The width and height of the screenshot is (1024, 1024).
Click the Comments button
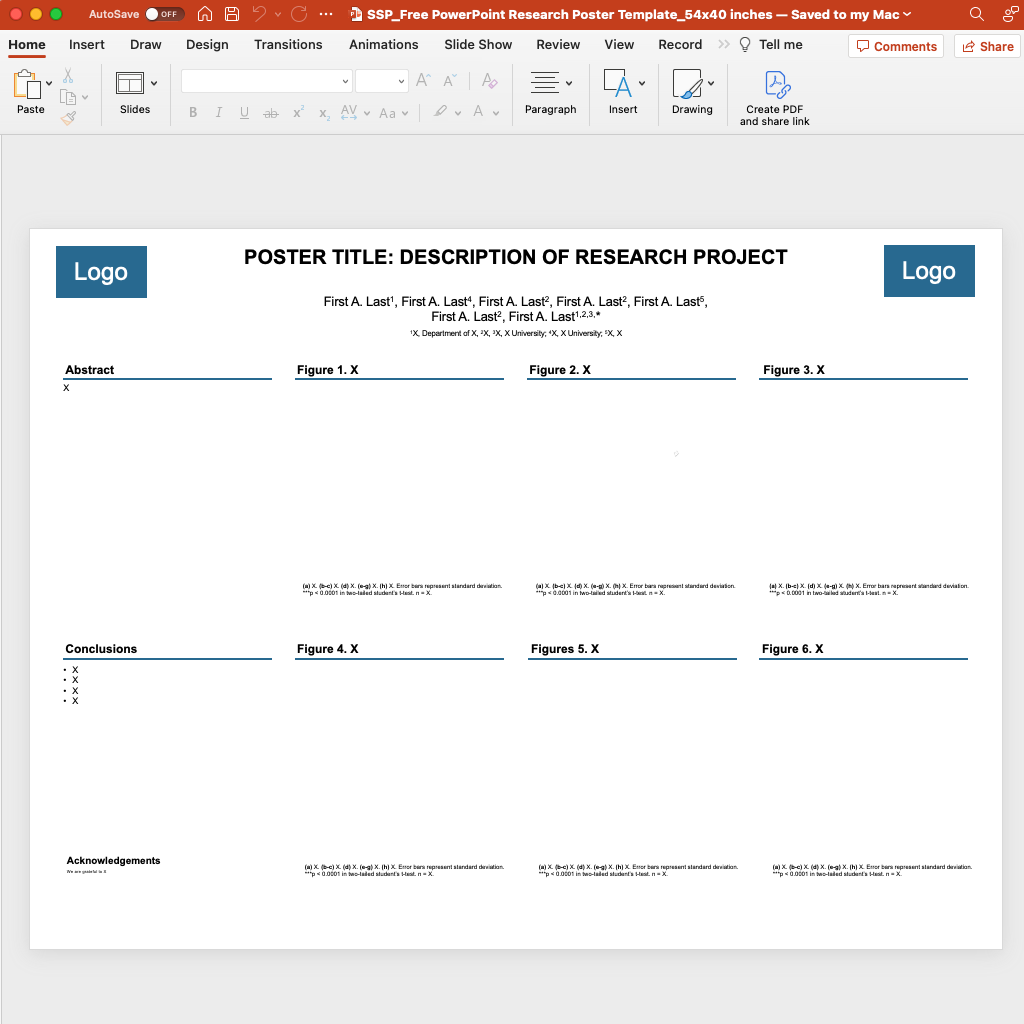(896, 46)
